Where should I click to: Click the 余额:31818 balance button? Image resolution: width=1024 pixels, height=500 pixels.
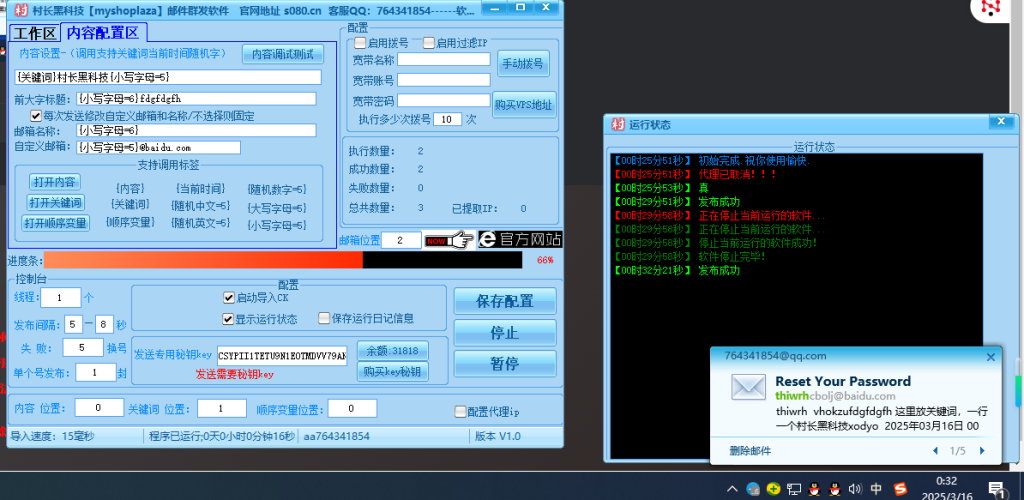(x=392, y=351)
